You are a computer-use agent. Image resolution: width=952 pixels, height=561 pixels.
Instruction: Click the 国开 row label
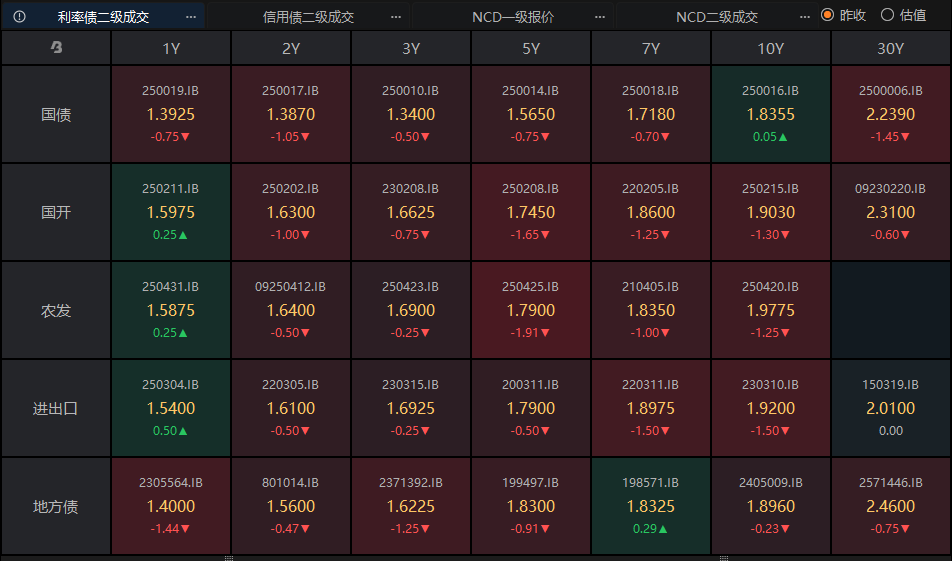click(x=56, y=212)
